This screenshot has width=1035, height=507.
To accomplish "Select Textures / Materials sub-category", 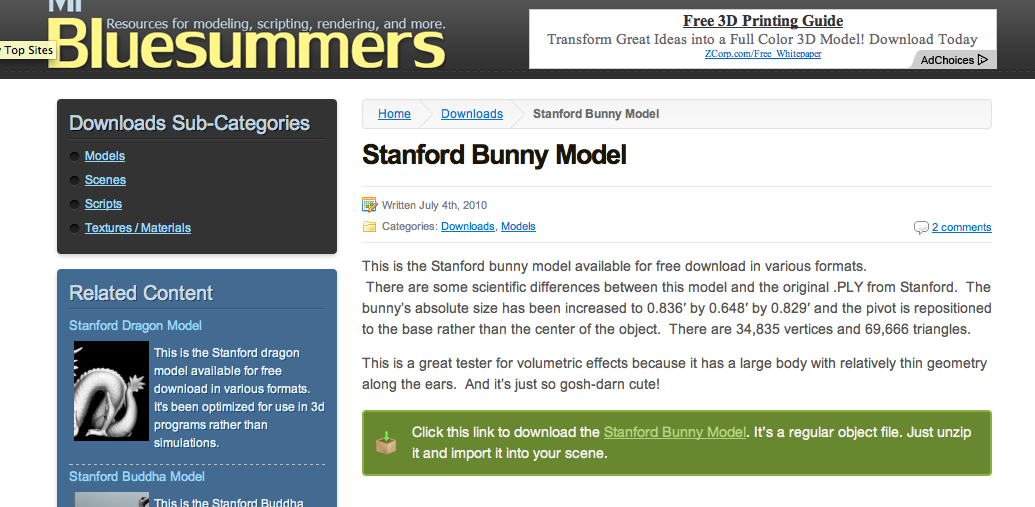I will tap(138, 228).
